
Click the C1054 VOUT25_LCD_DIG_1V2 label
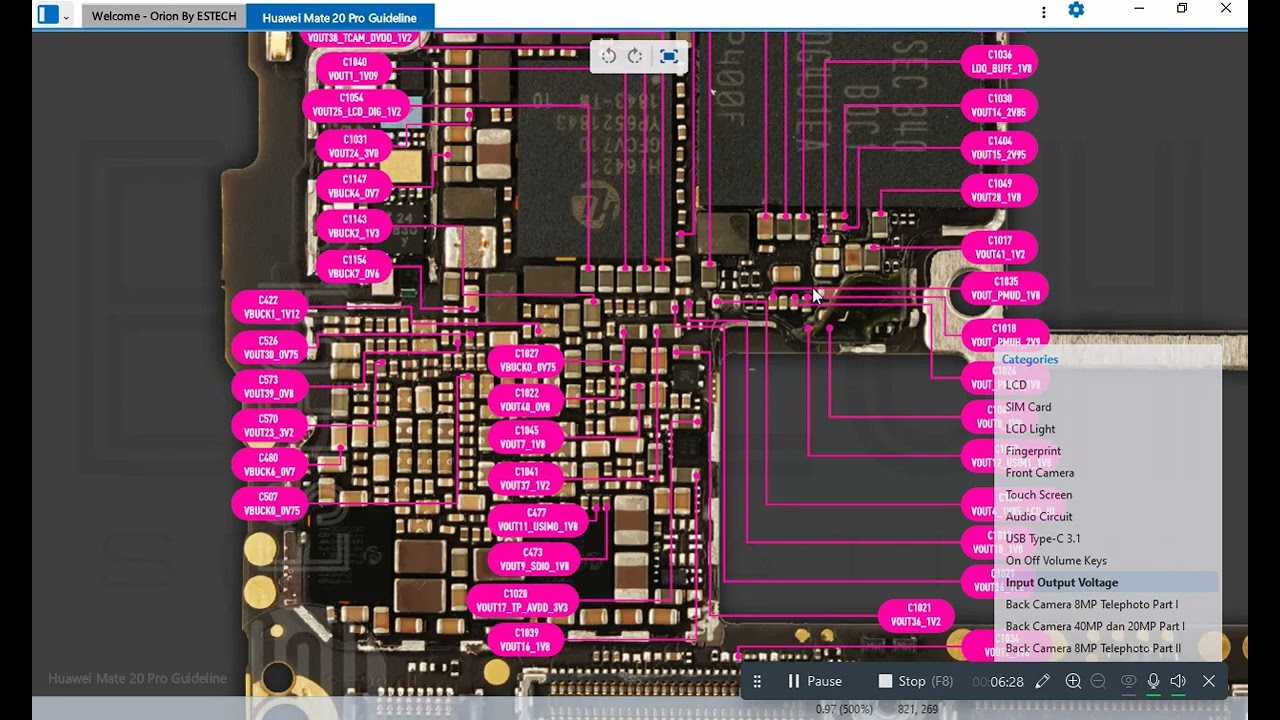click(x=357, y=105)
